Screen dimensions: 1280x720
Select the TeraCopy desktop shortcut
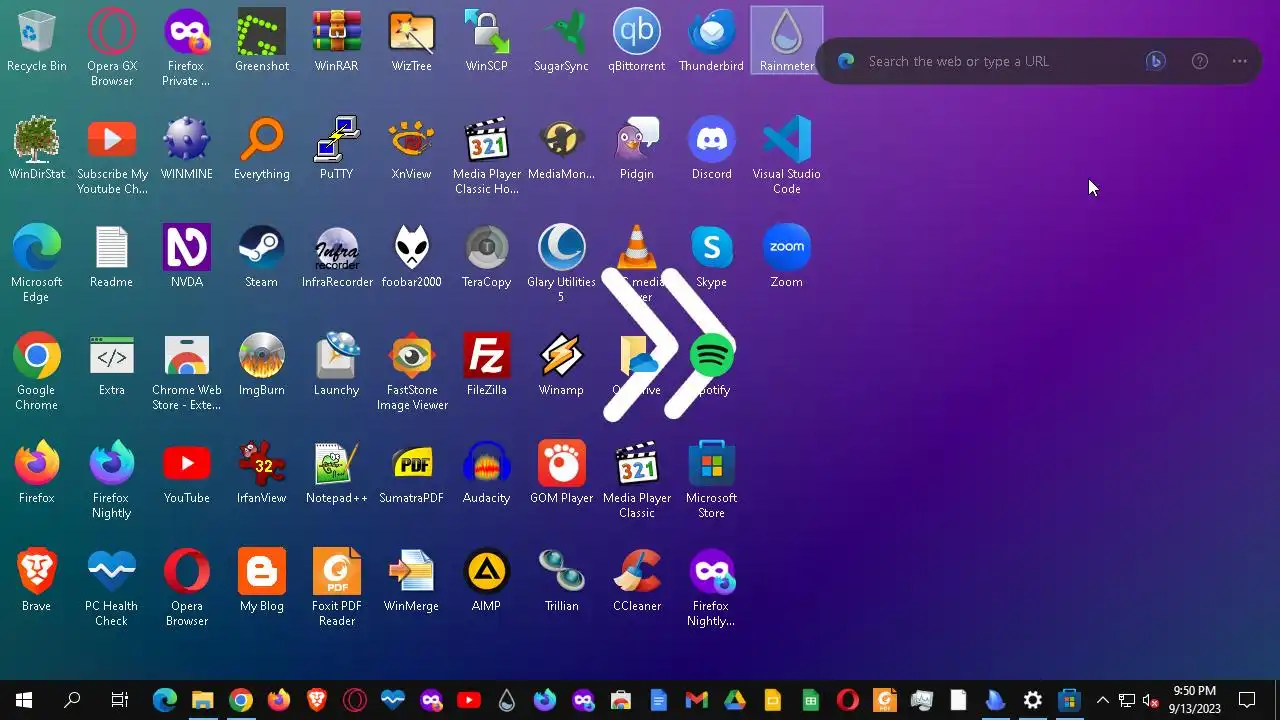(x=486, y=257)
